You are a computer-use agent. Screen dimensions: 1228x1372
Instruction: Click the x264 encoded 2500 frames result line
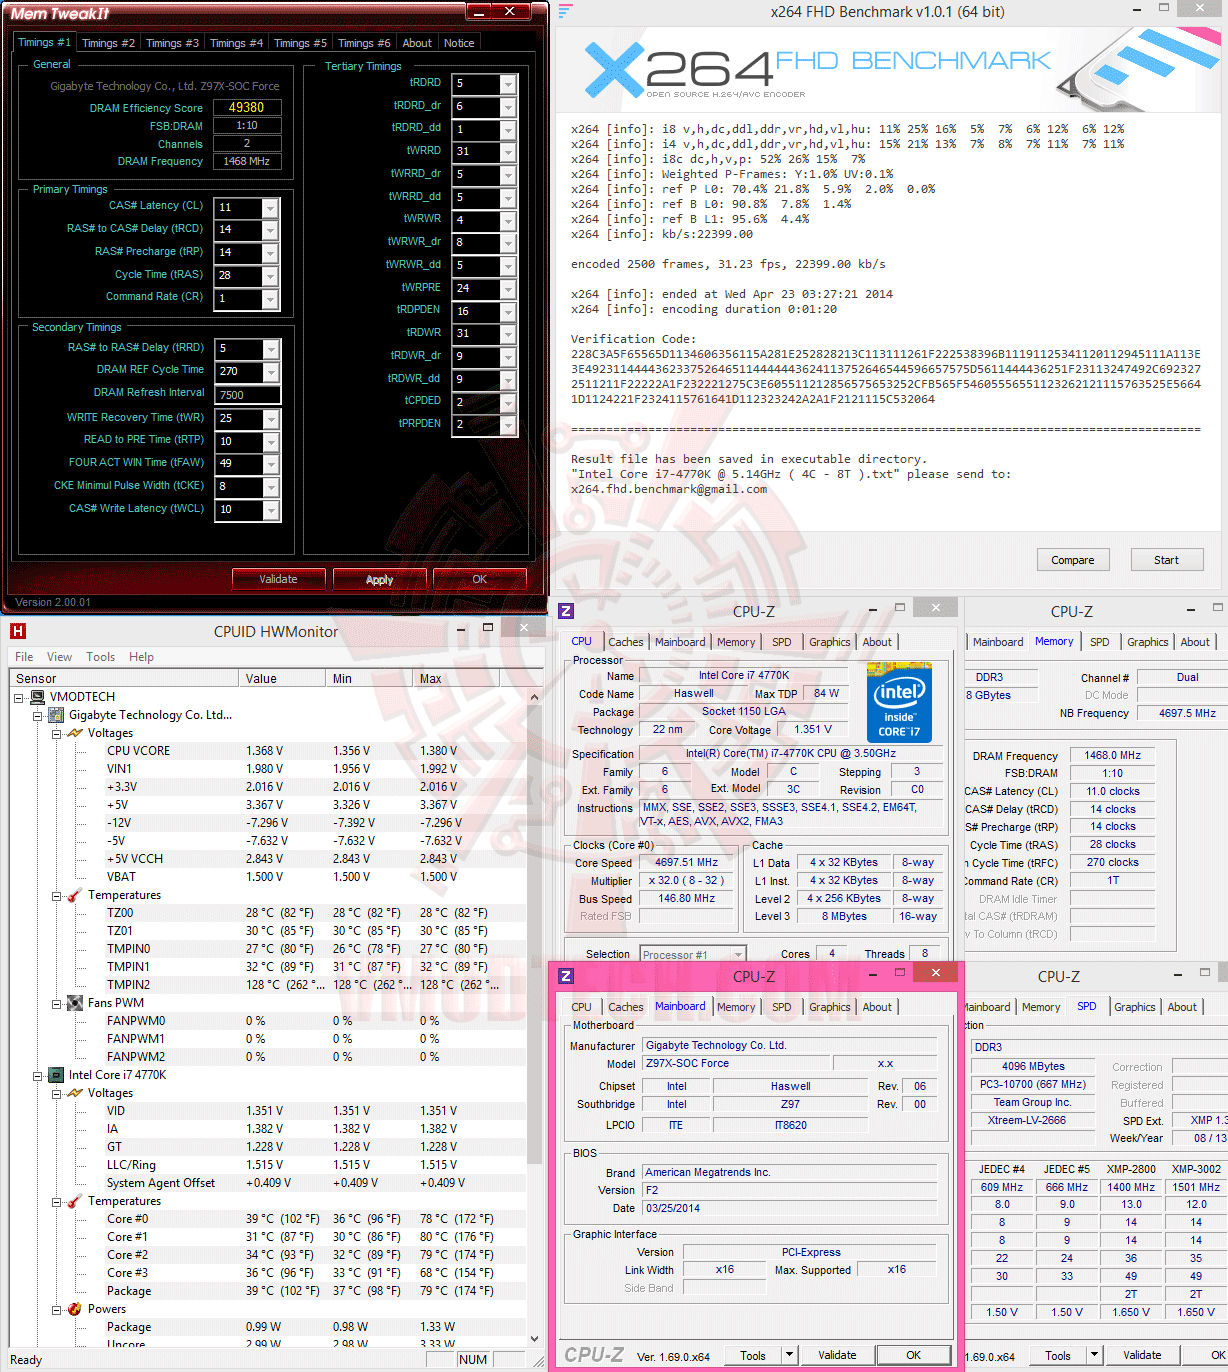pos(728,264)
